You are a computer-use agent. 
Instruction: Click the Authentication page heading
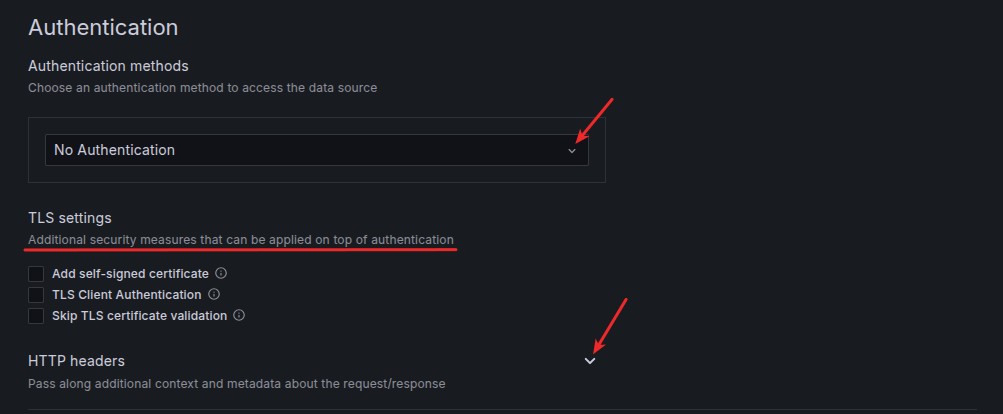click(x=103, y=28)
